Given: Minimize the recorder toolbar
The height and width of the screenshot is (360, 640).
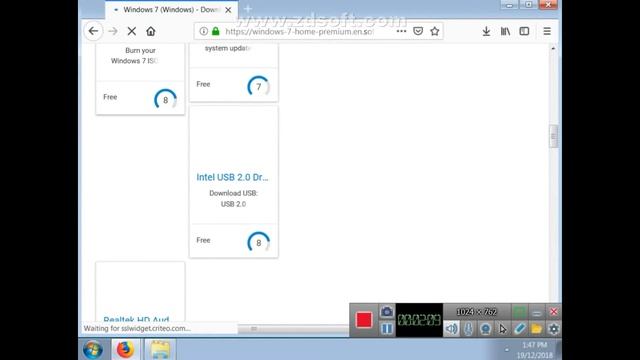Looking at the screenshot, I should click(x=537, y=312).
